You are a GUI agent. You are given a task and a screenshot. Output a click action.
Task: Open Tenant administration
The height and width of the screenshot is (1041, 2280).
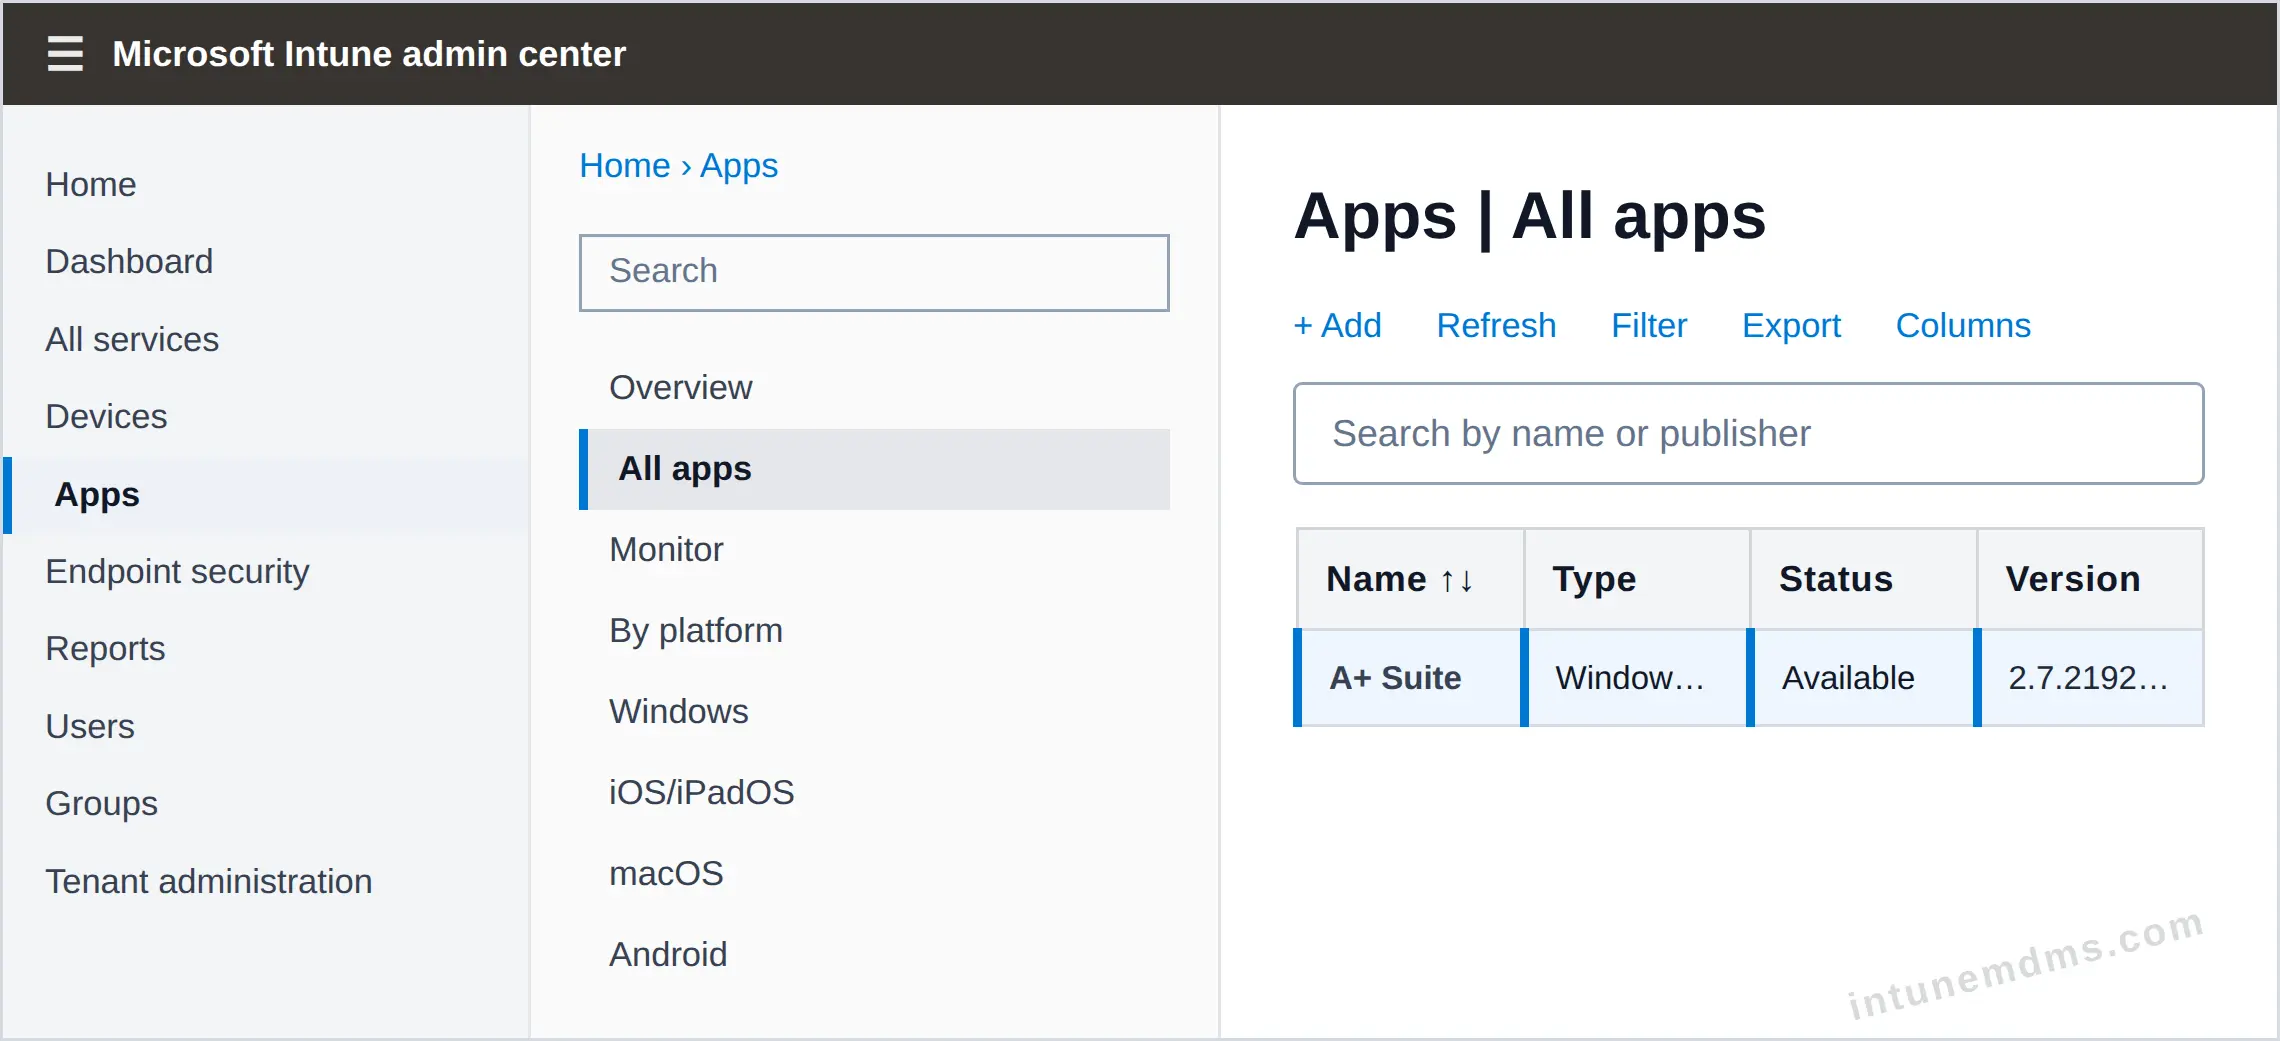(x=208, y=881)
